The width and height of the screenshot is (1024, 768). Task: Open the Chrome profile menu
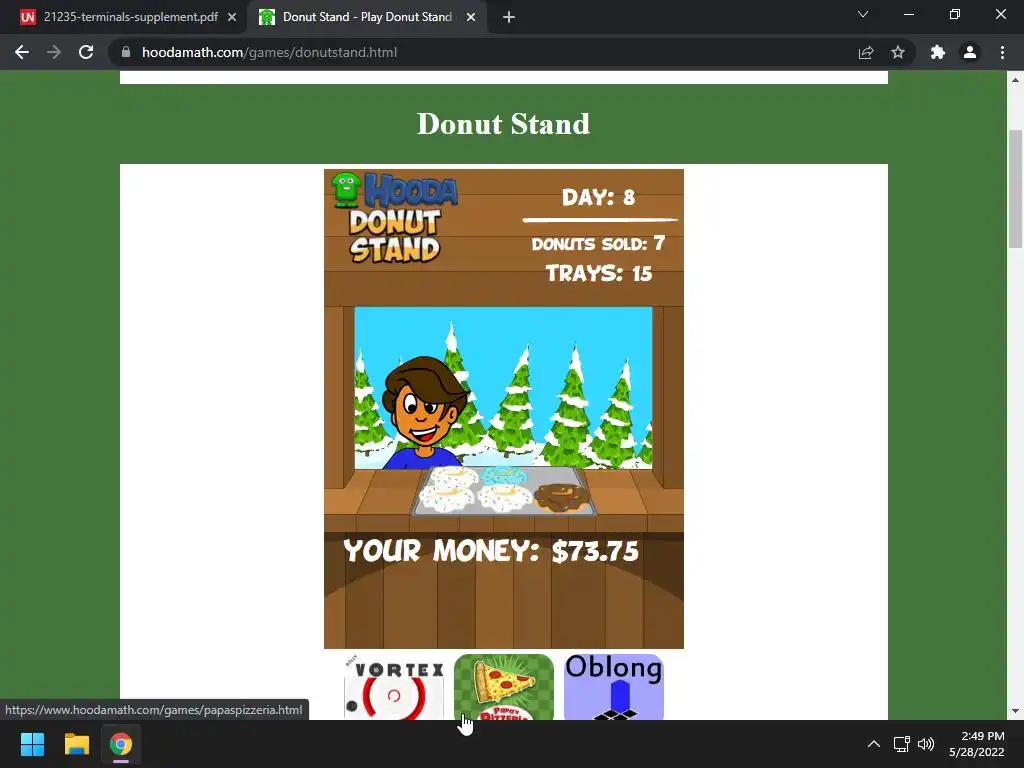coord(970,52)
